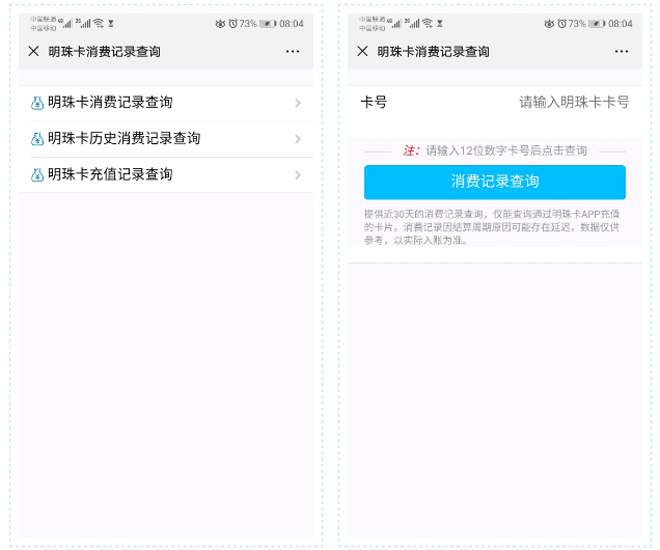Open the more options menu above the query list

tap(292, 52)
